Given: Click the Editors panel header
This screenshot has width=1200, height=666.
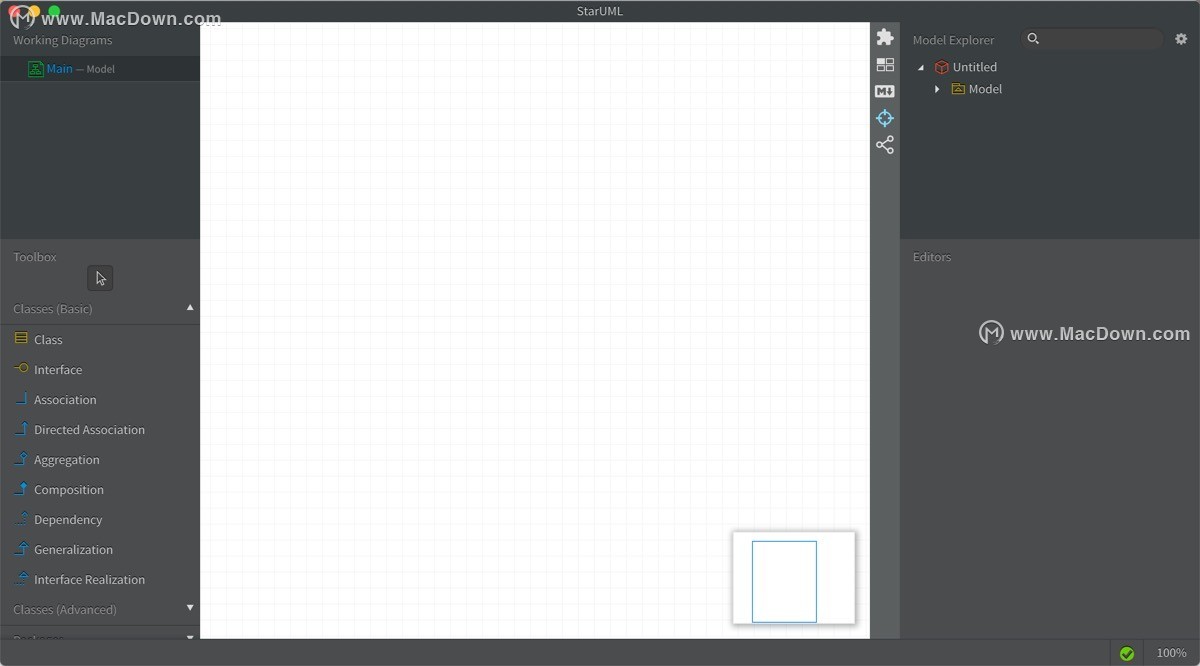Looking at the screenshot, I should pos(932,257).
